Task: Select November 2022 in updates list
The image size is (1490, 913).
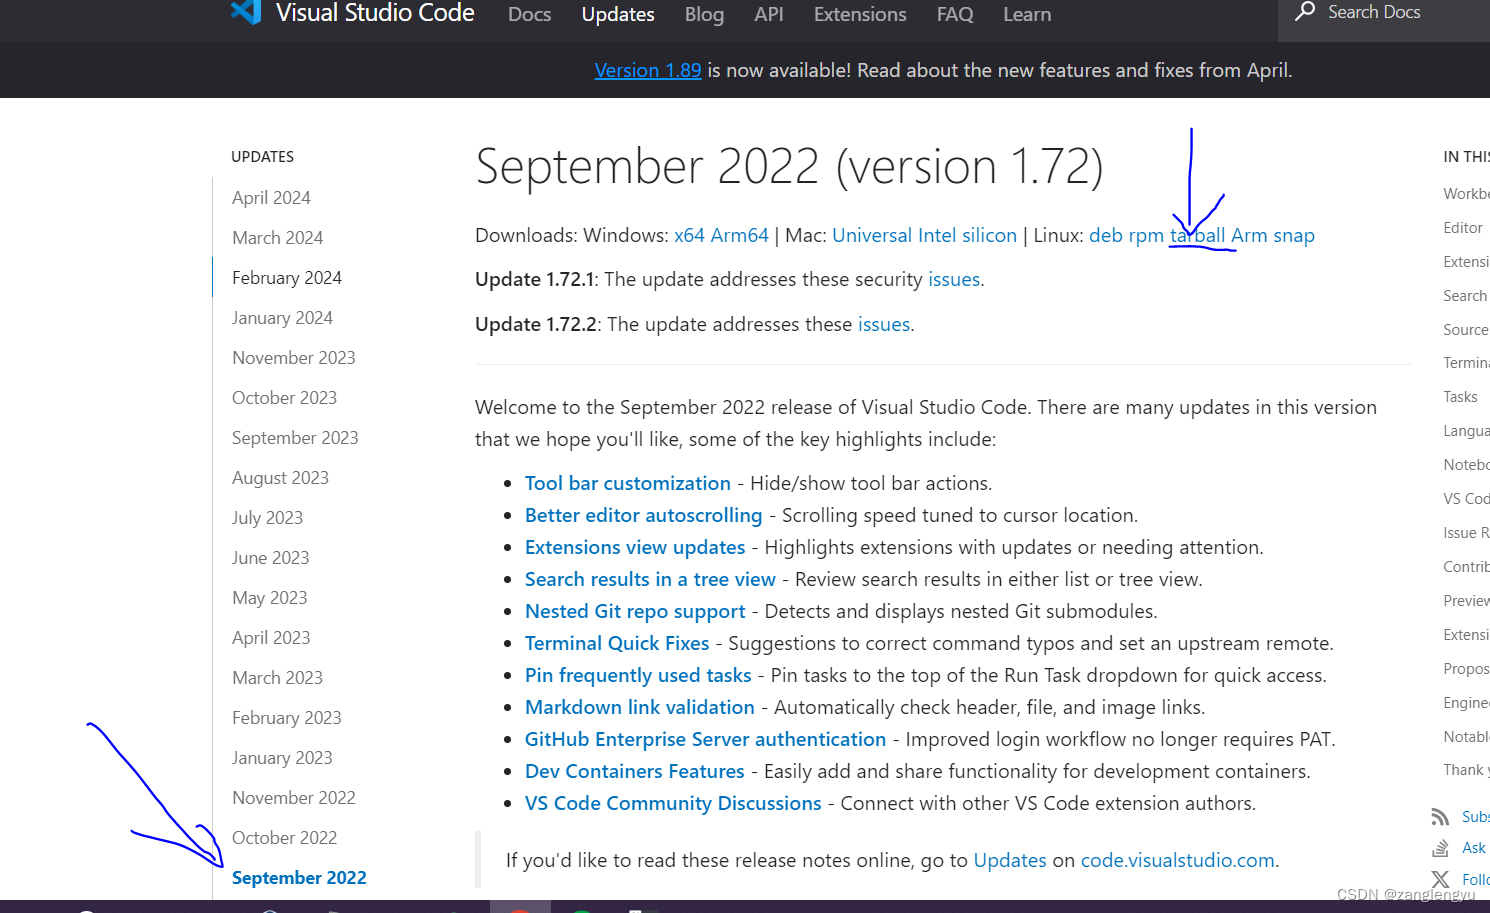Action: [294, 798]
